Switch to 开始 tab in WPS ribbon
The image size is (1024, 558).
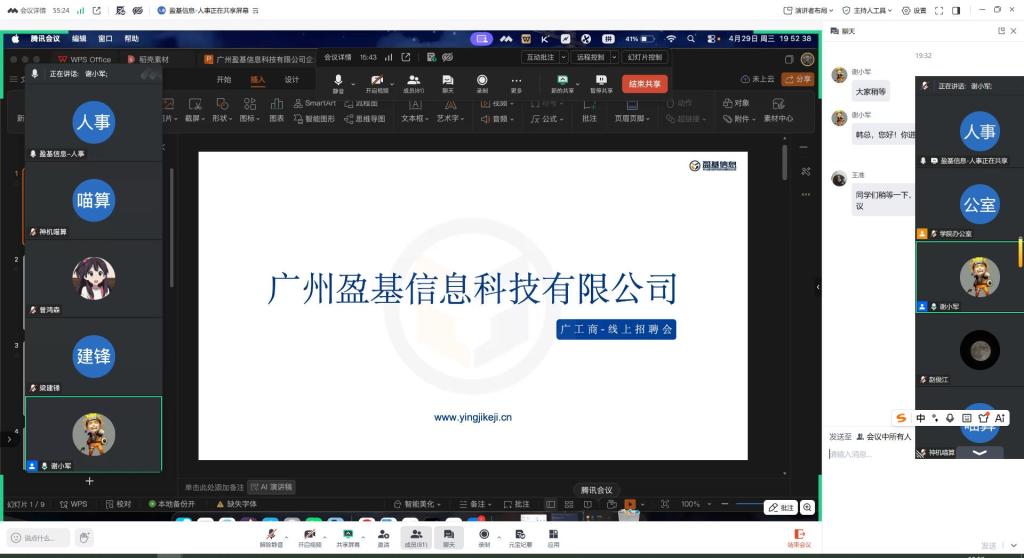click(x=224, y=80)
